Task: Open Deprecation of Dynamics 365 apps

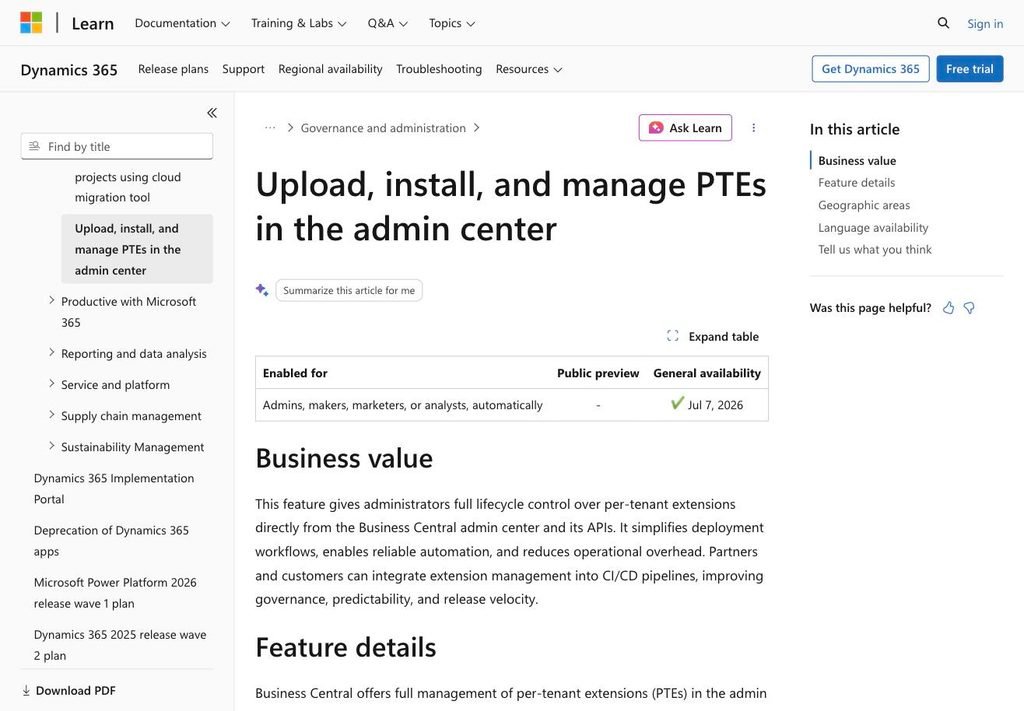Action: point(111,541)
